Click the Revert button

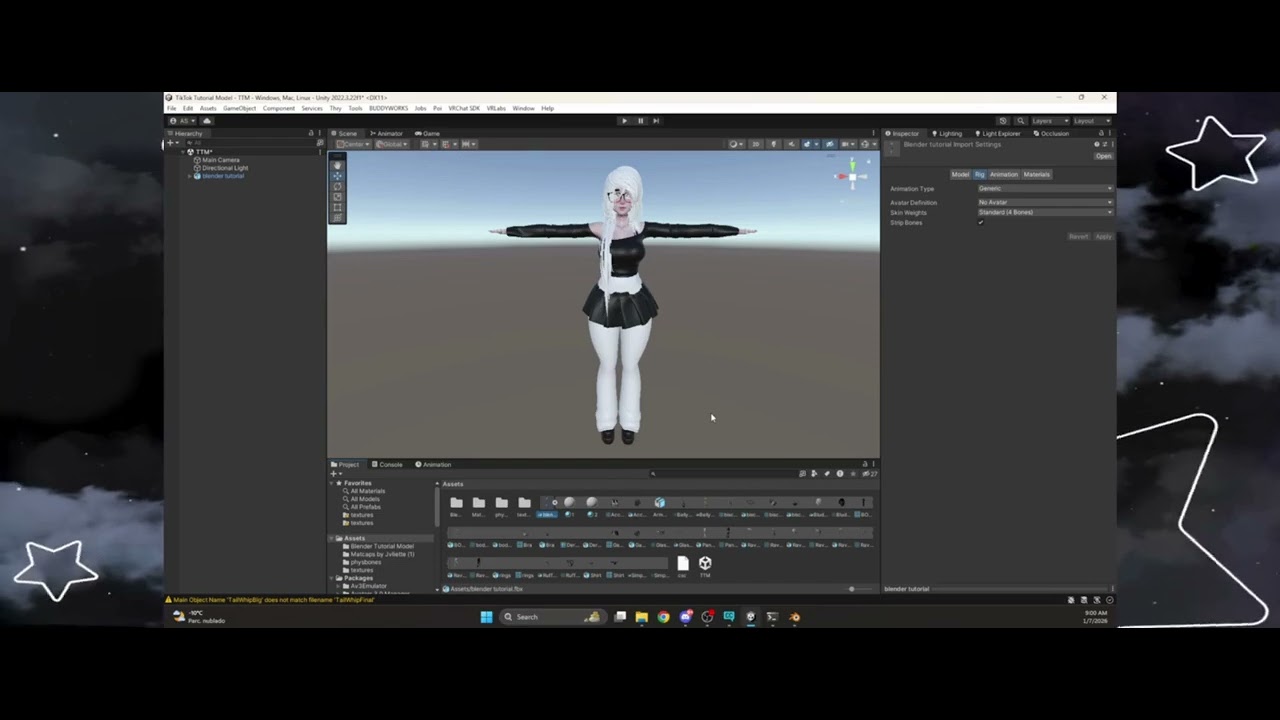[1078, 236]
